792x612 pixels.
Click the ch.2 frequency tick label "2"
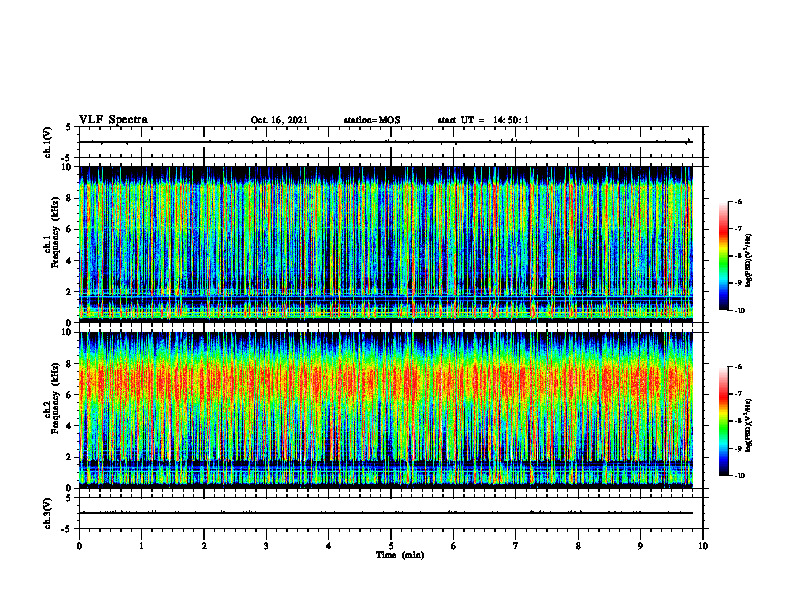pyautogui.click(x=70, y=457)
